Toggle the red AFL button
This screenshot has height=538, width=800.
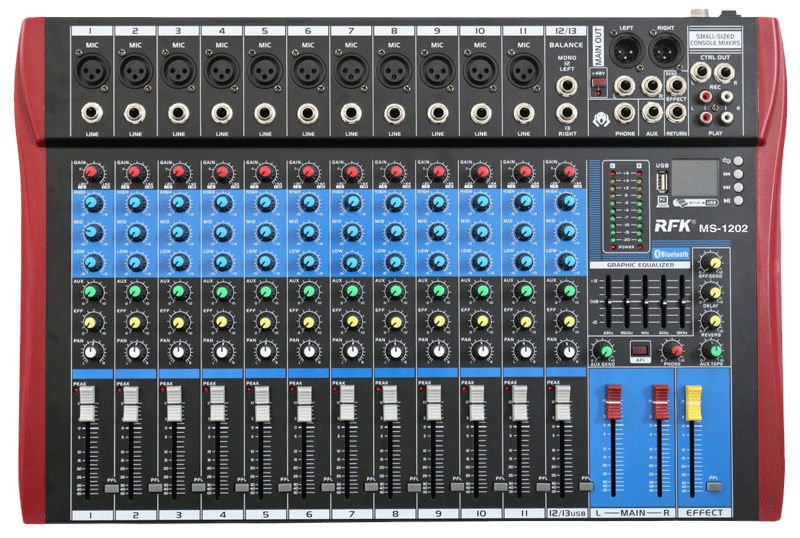[x=640, y=350]
